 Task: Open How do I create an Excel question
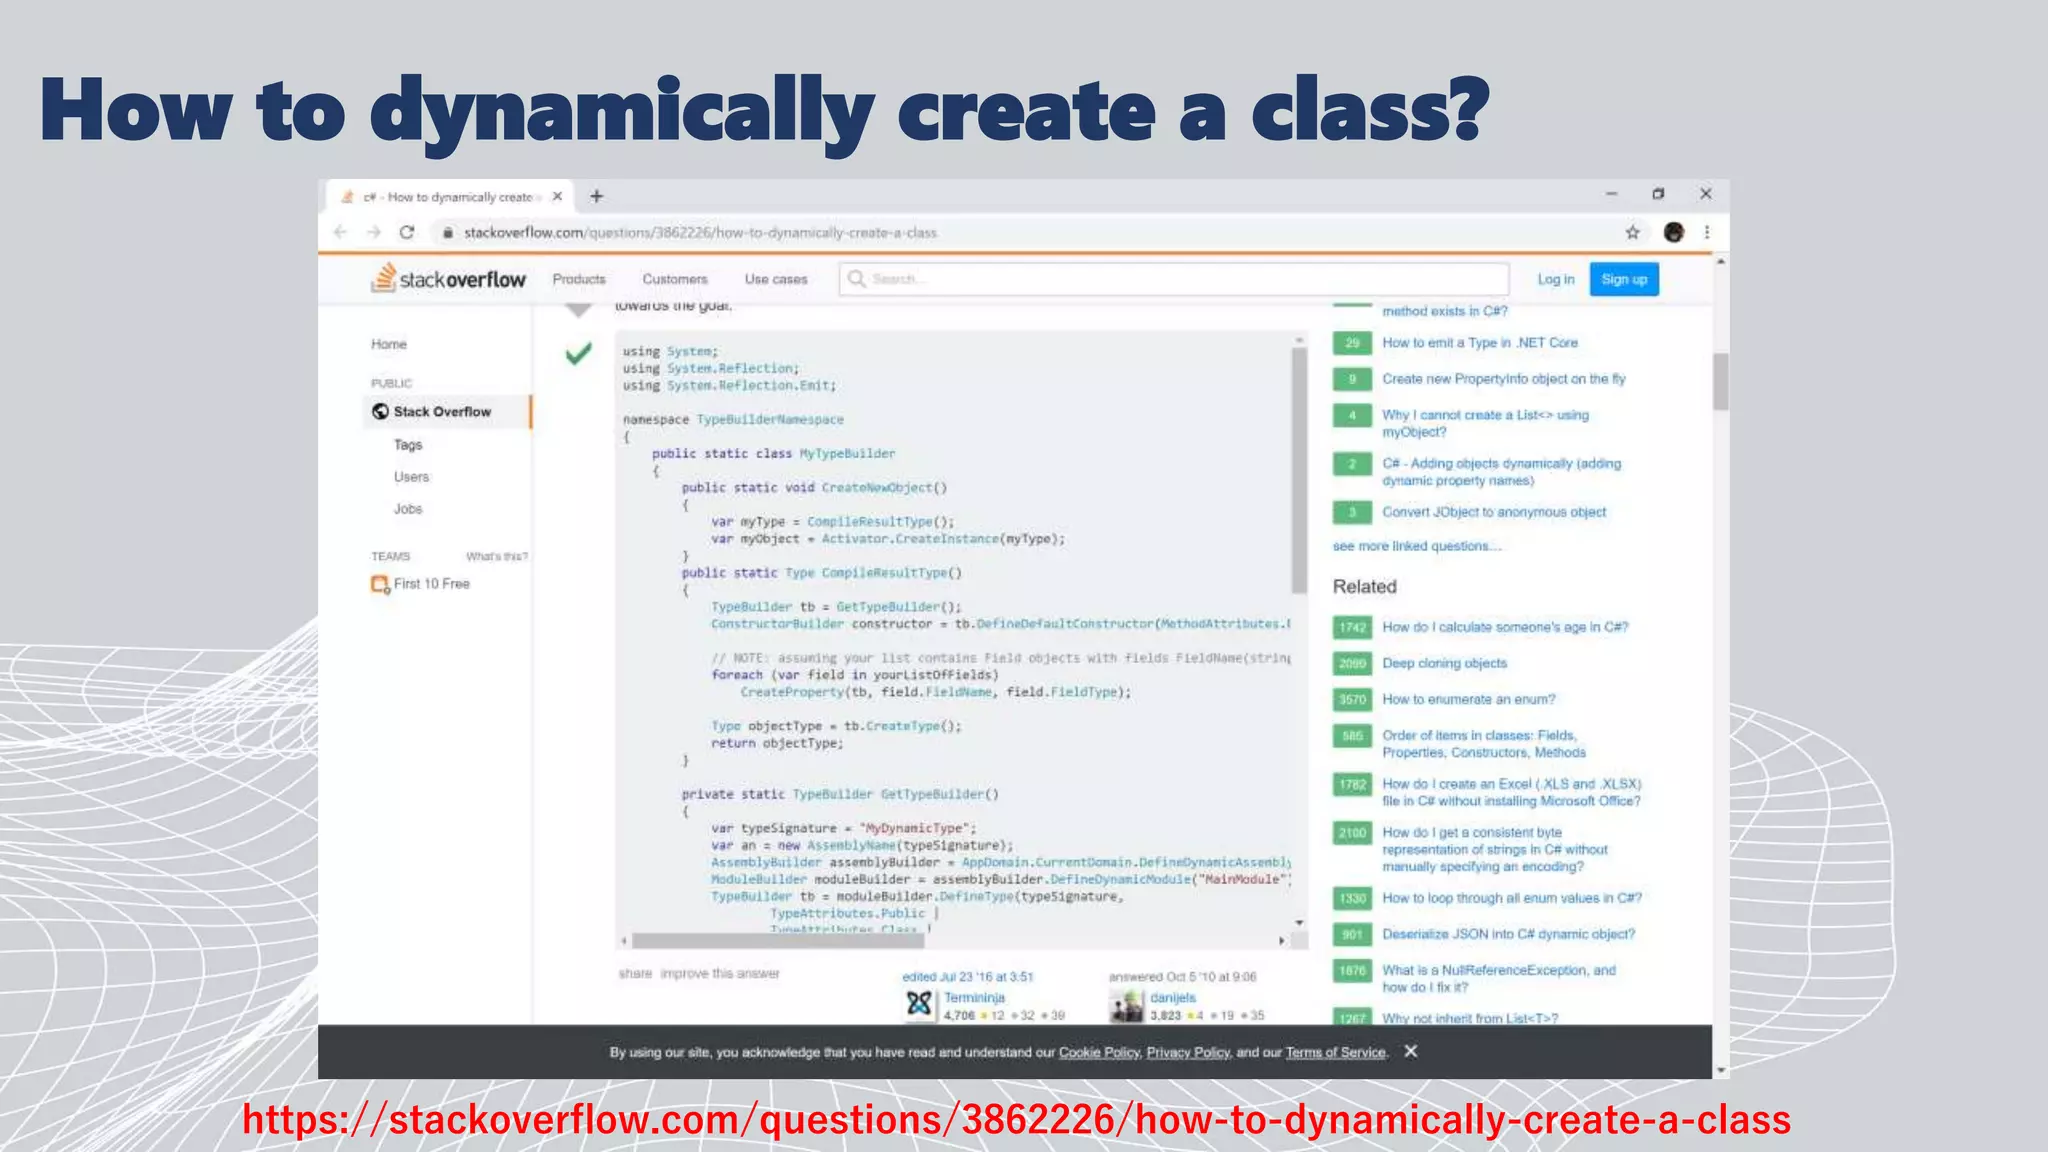(x=1511, y=792)
